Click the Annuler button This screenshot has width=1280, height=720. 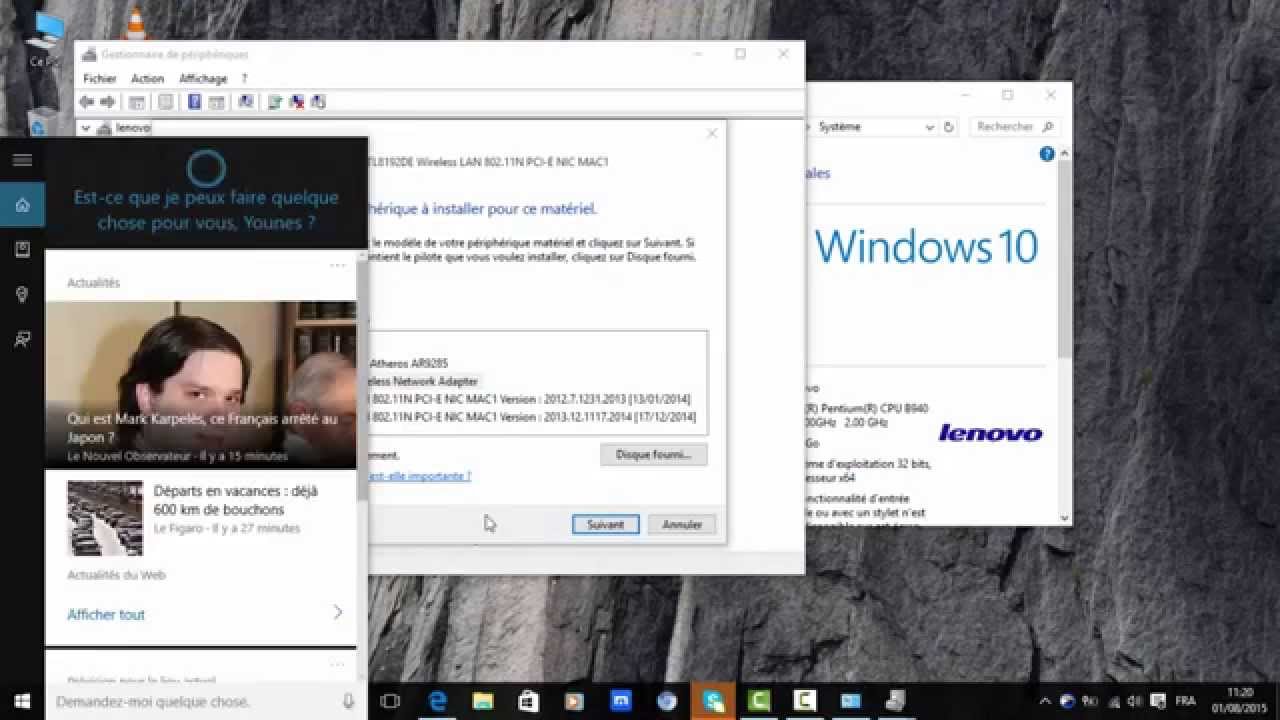682,524
